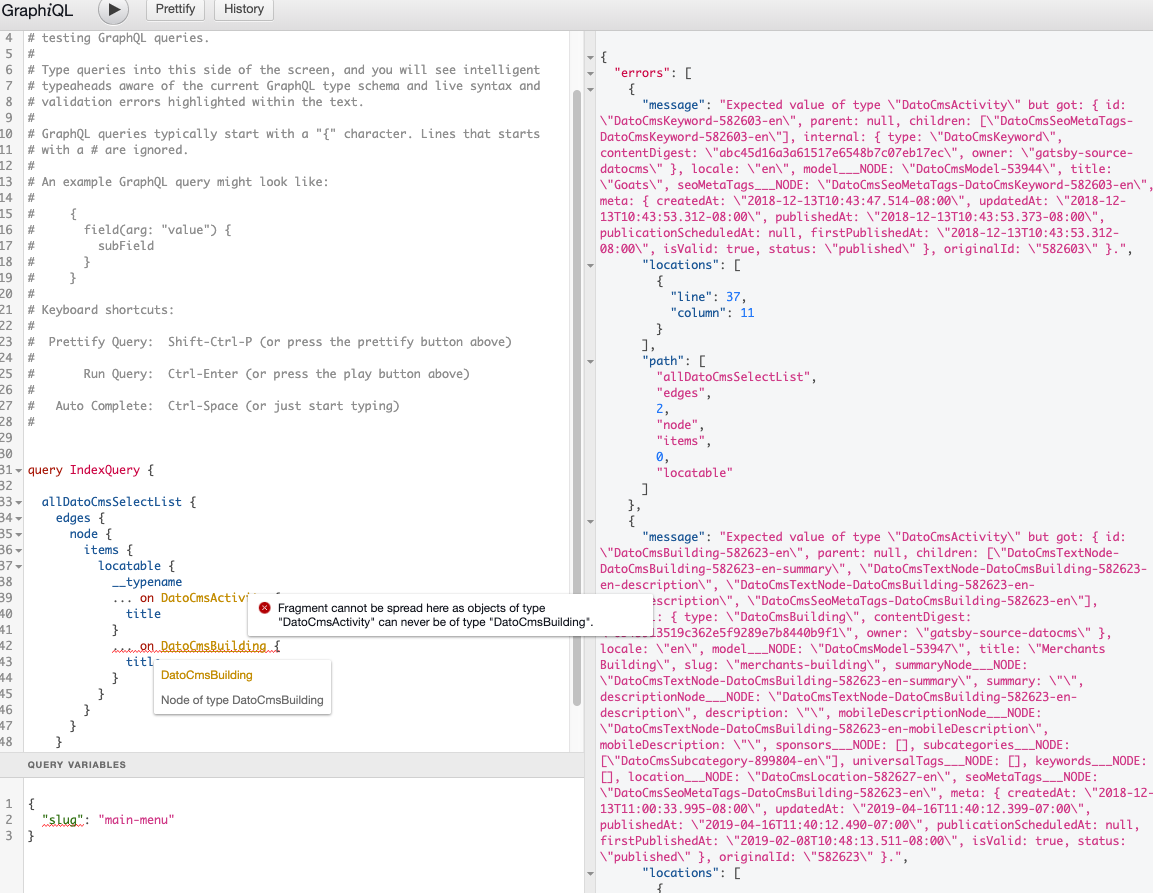This screenshot has width=1153, height=893.
Task: Click the locatable field in the query
Action: [x=129, y=566]
